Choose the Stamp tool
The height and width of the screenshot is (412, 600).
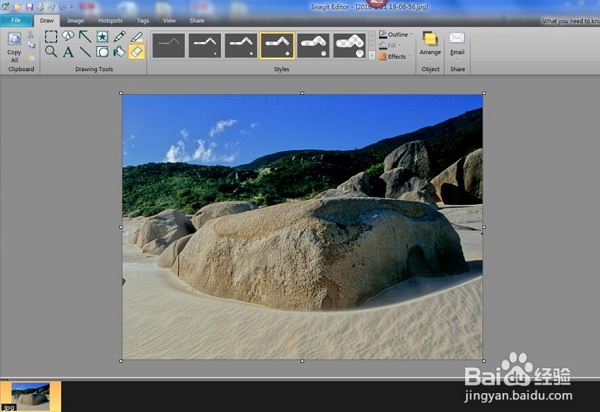click(x=102, y=37)
